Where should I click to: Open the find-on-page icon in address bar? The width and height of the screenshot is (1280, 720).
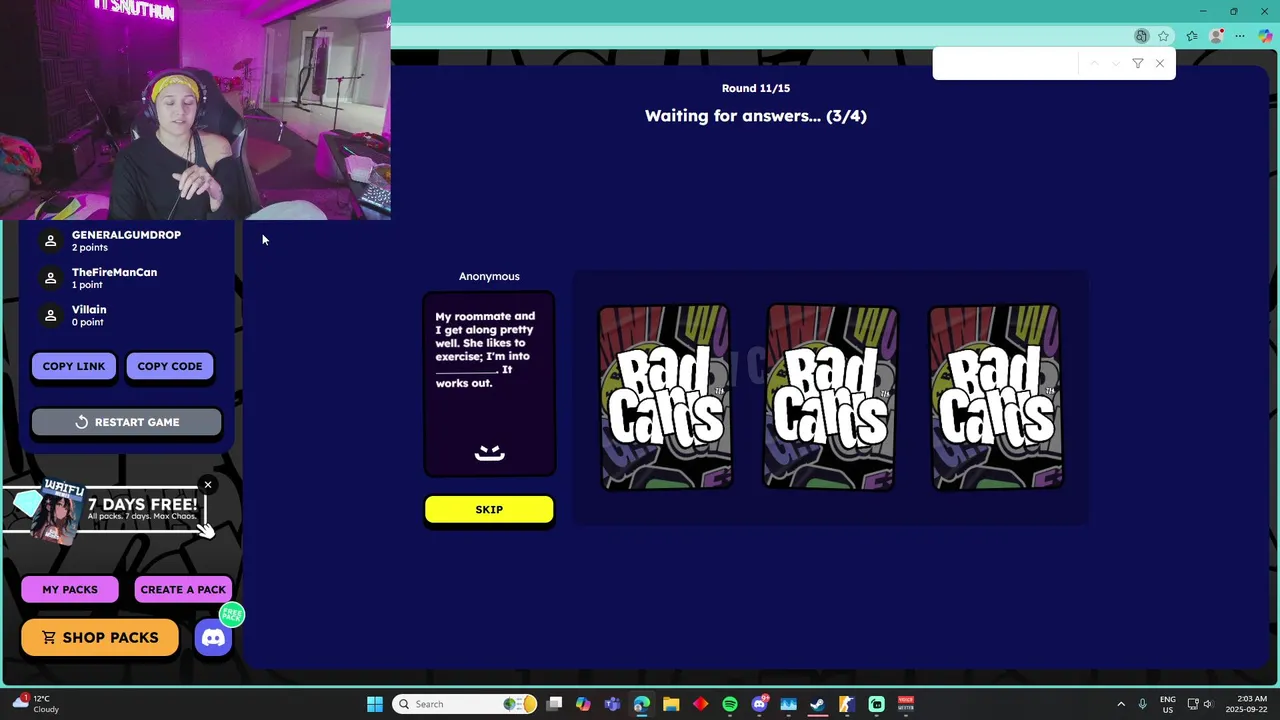[x=1141, y=36]
